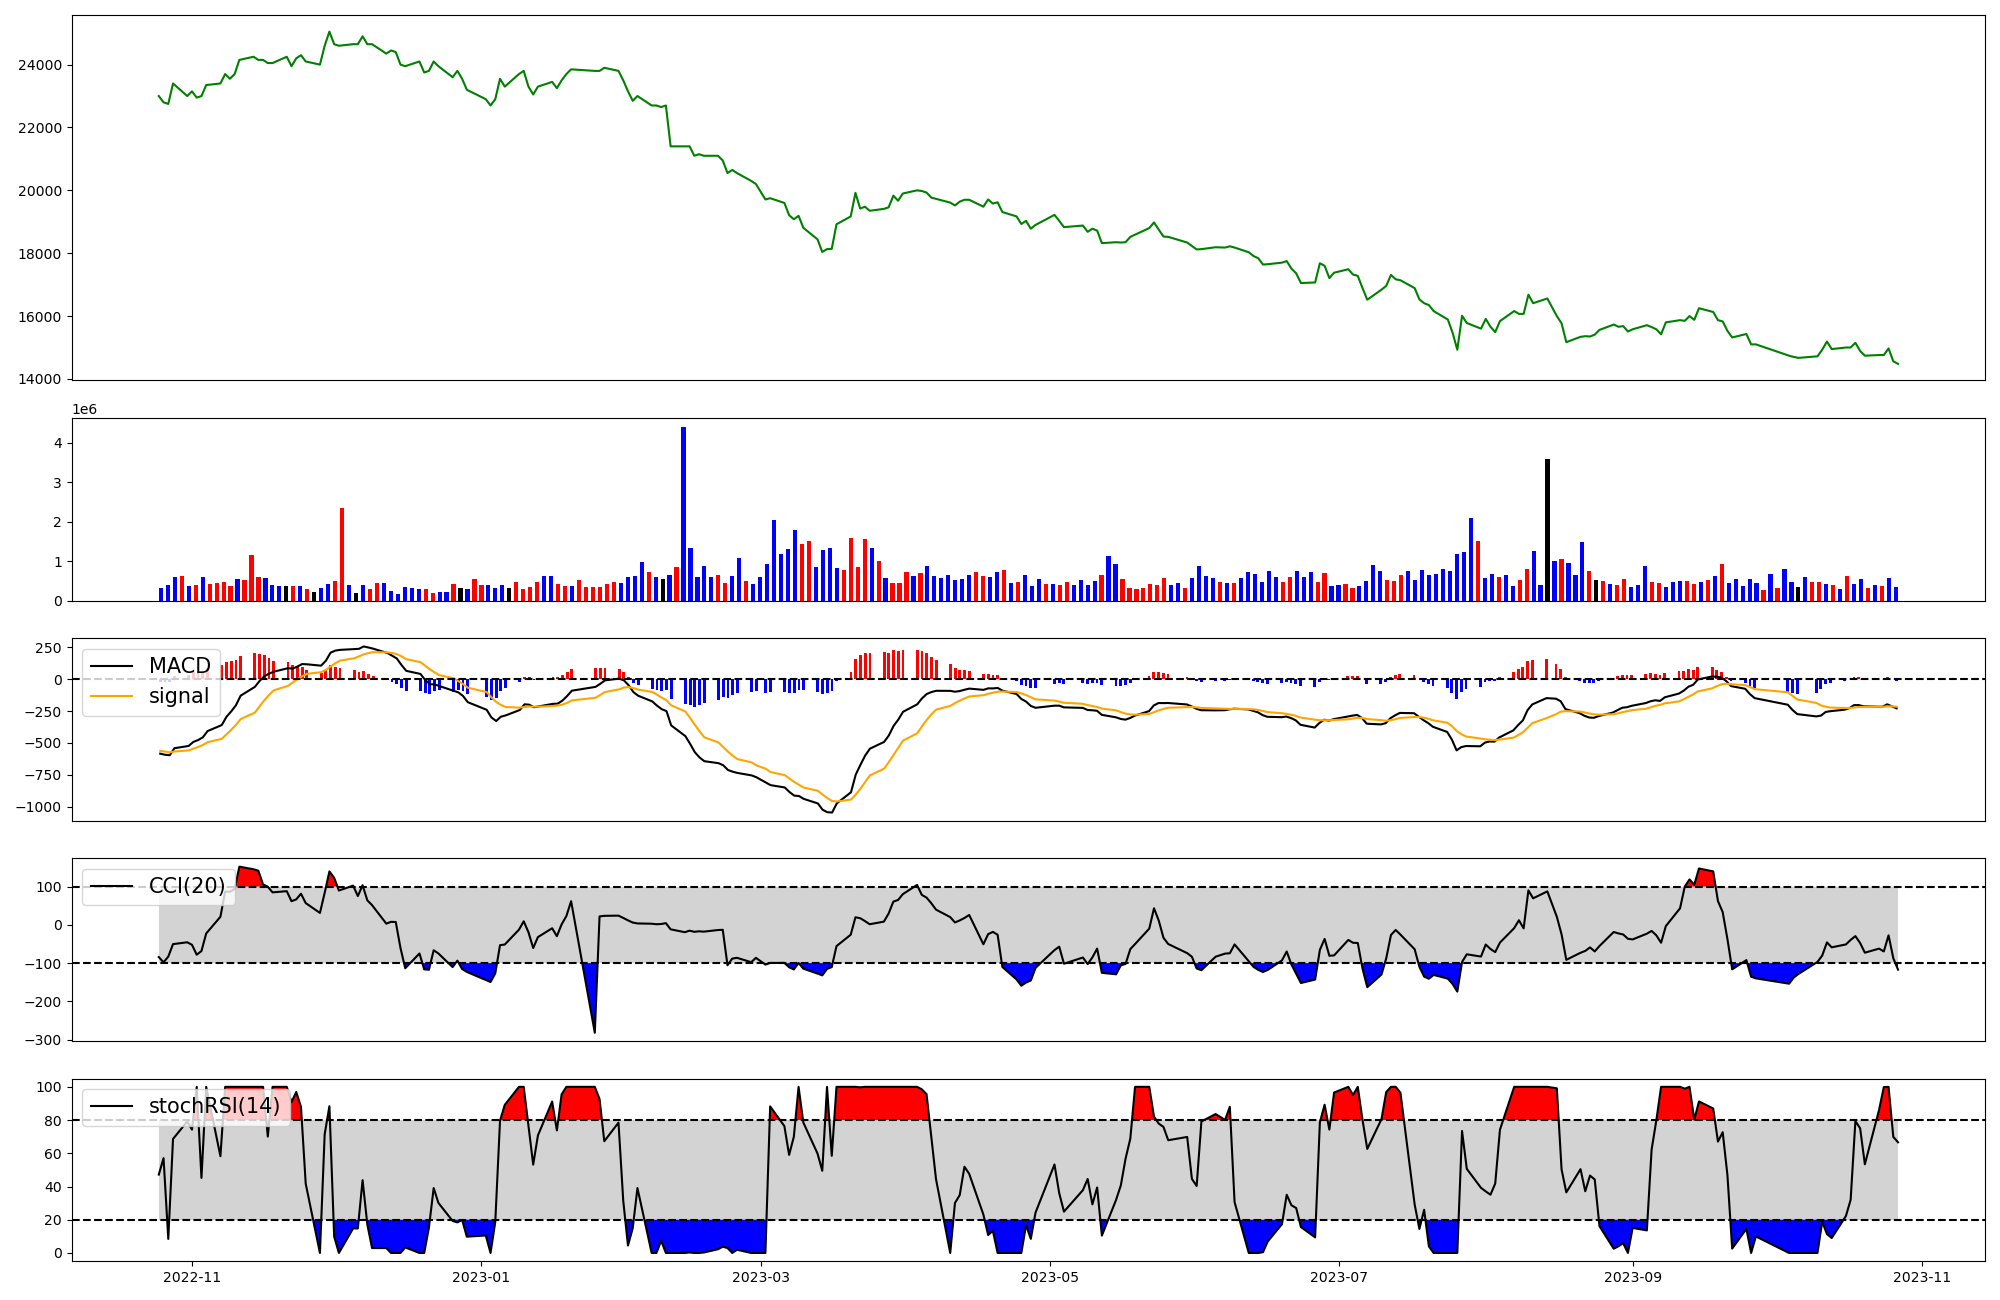Click the stochRSI(14) legend label
This screenshot has height=1300, width=2000.
213,1106
